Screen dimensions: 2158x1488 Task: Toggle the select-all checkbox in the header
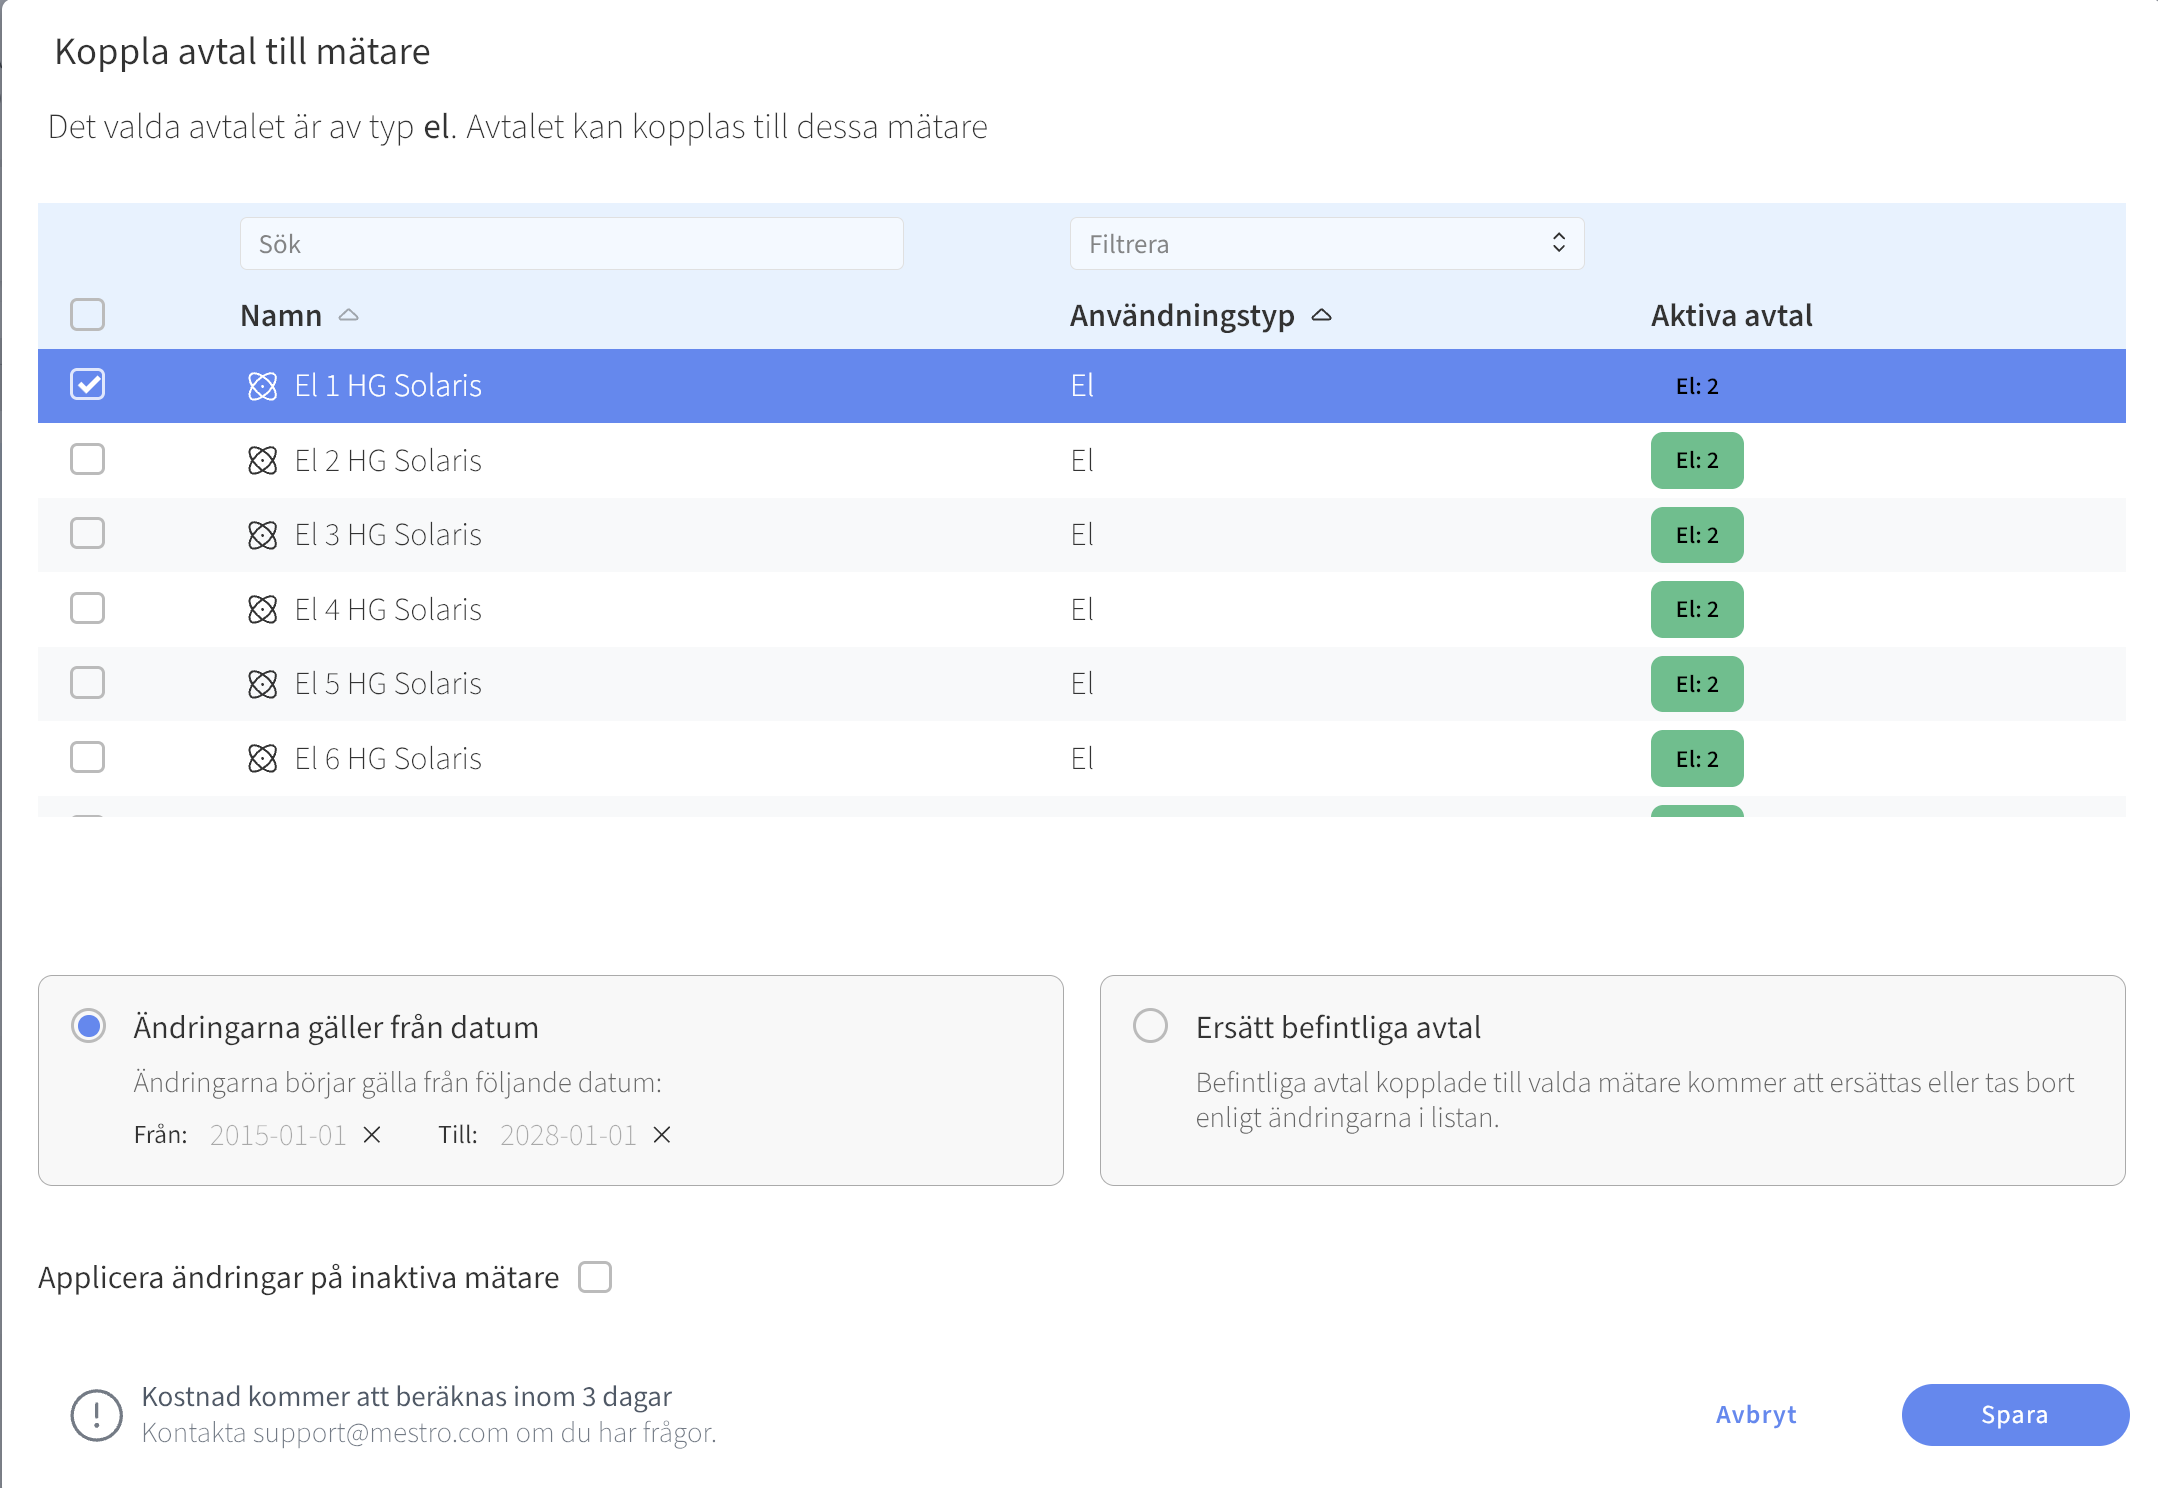[88, 314]
